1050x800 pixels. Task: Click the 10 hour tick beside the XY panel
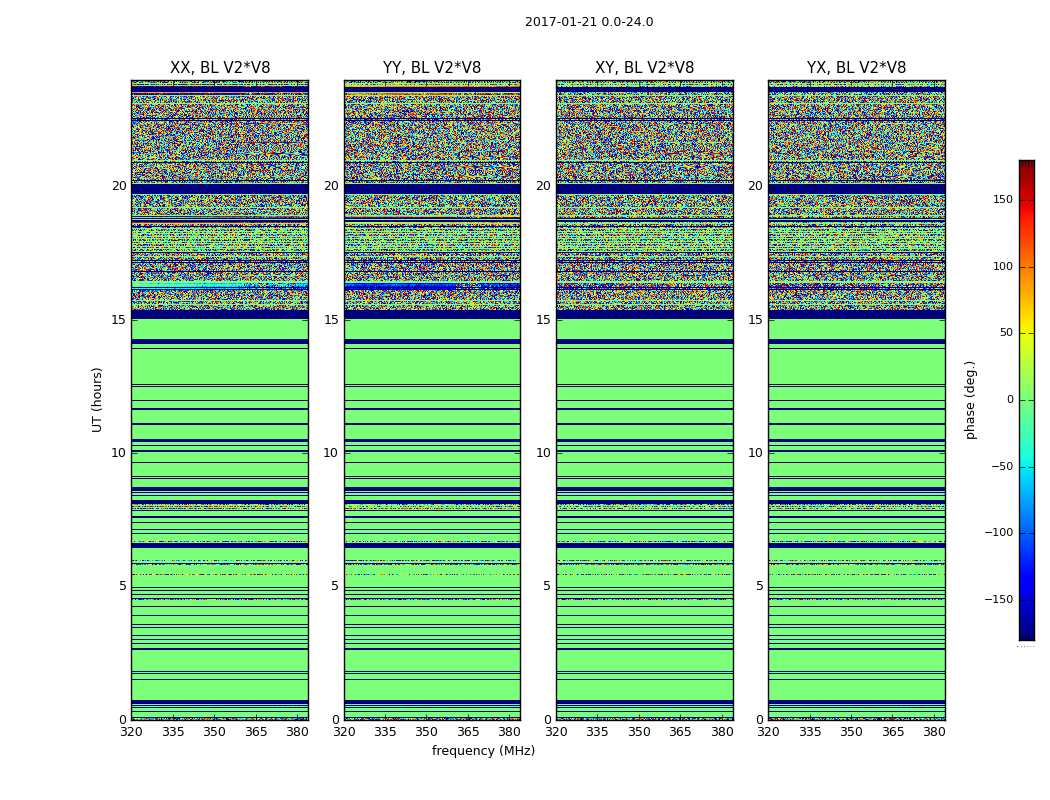click(x=542, y=453)
